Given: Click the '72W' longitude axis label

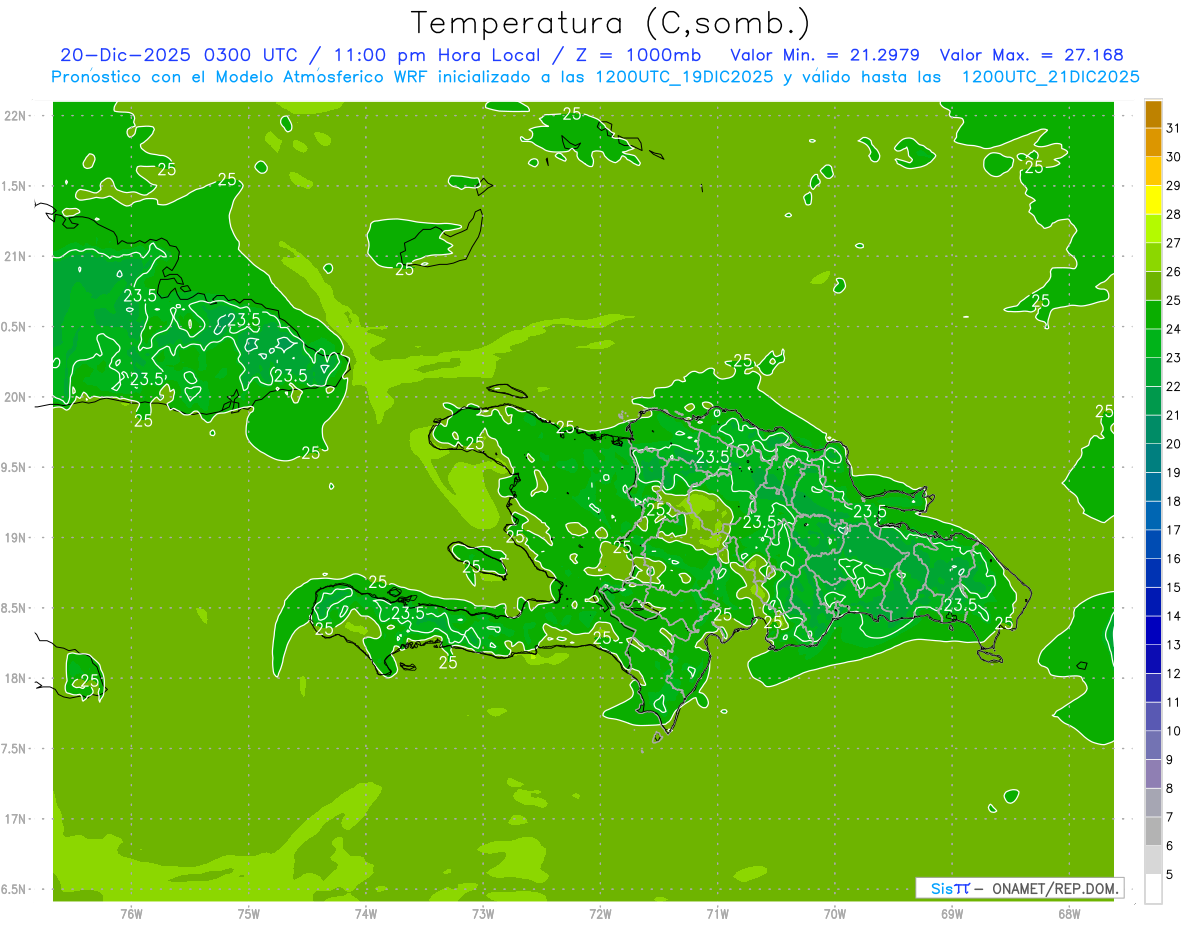Looking at the screenshot, I should pos(600,914).
